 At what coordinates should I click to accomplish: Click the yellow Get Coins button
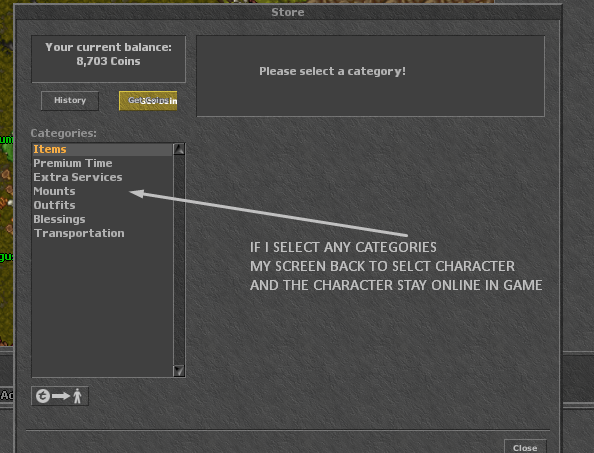(148, 100)
